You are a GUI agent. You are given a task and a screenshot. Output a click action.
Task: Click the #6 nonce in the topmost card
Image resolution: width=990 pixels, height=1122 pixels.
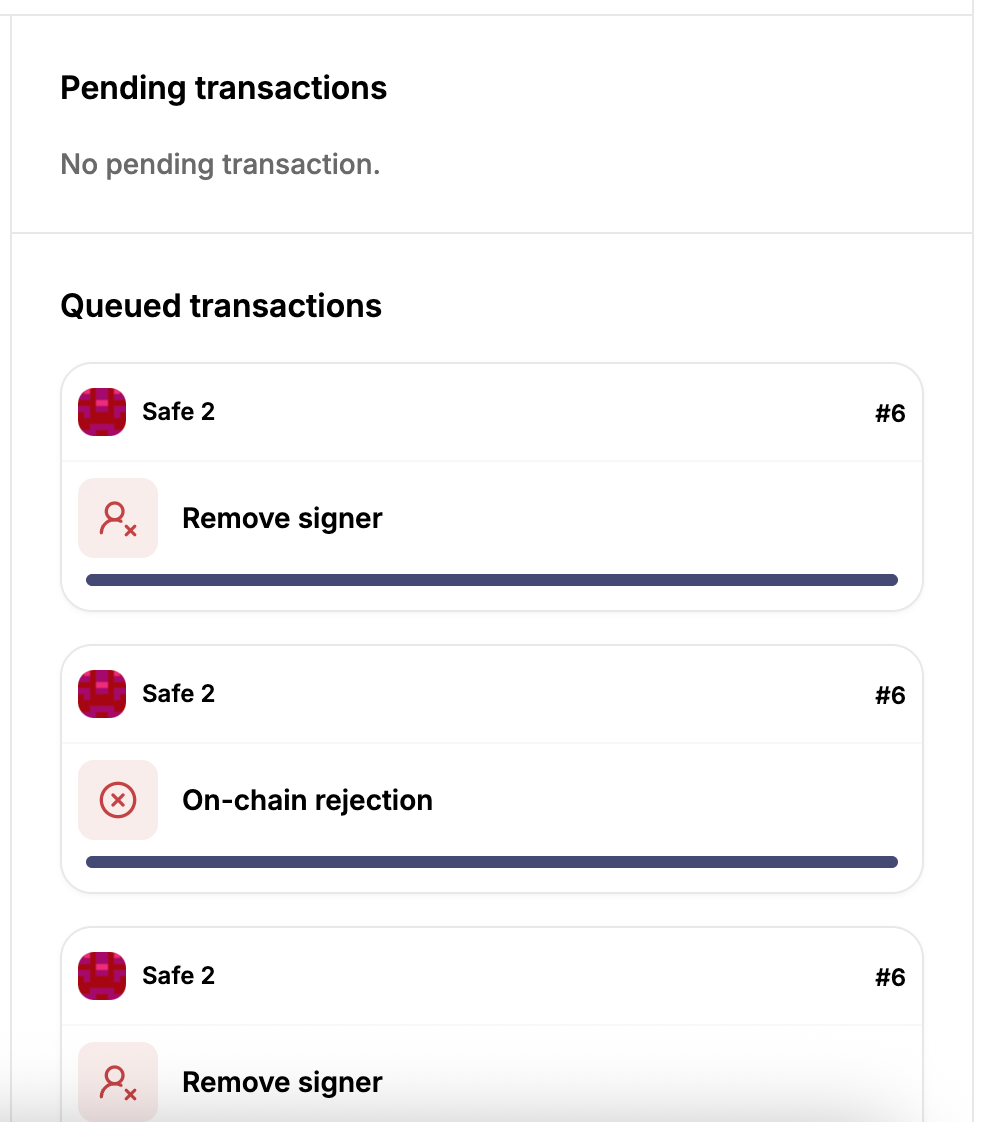pos(890,413)
